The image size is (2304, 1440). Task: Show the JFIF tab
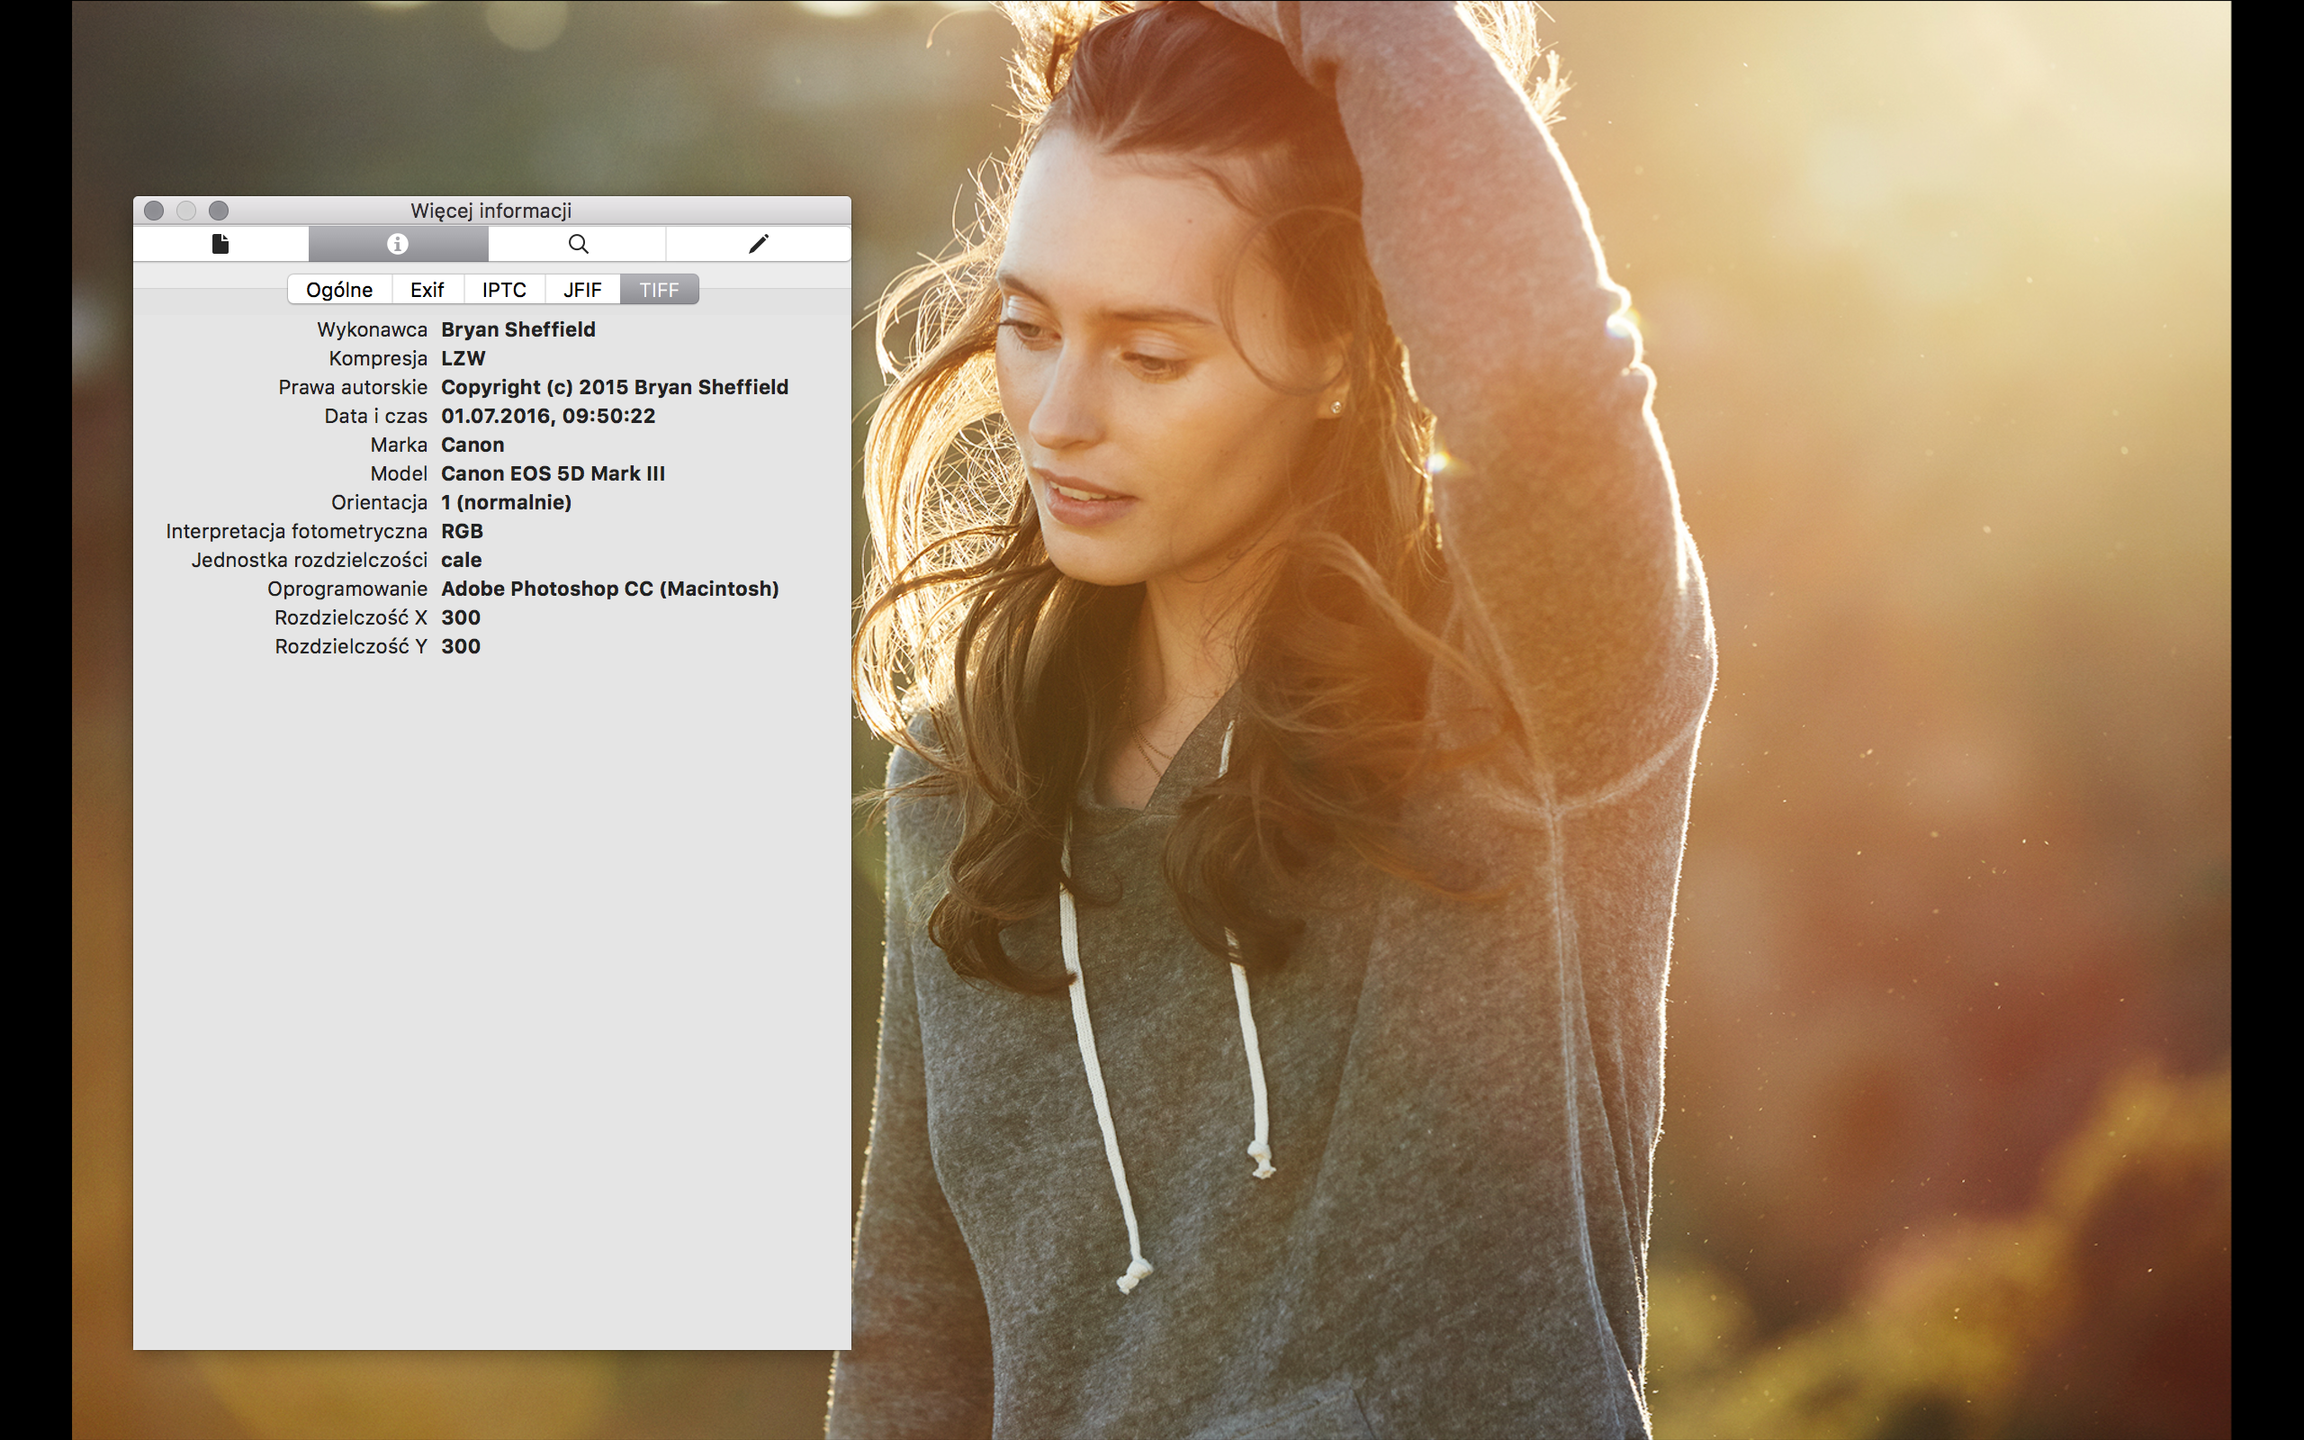pyautogui.click(x=582, y=290)
